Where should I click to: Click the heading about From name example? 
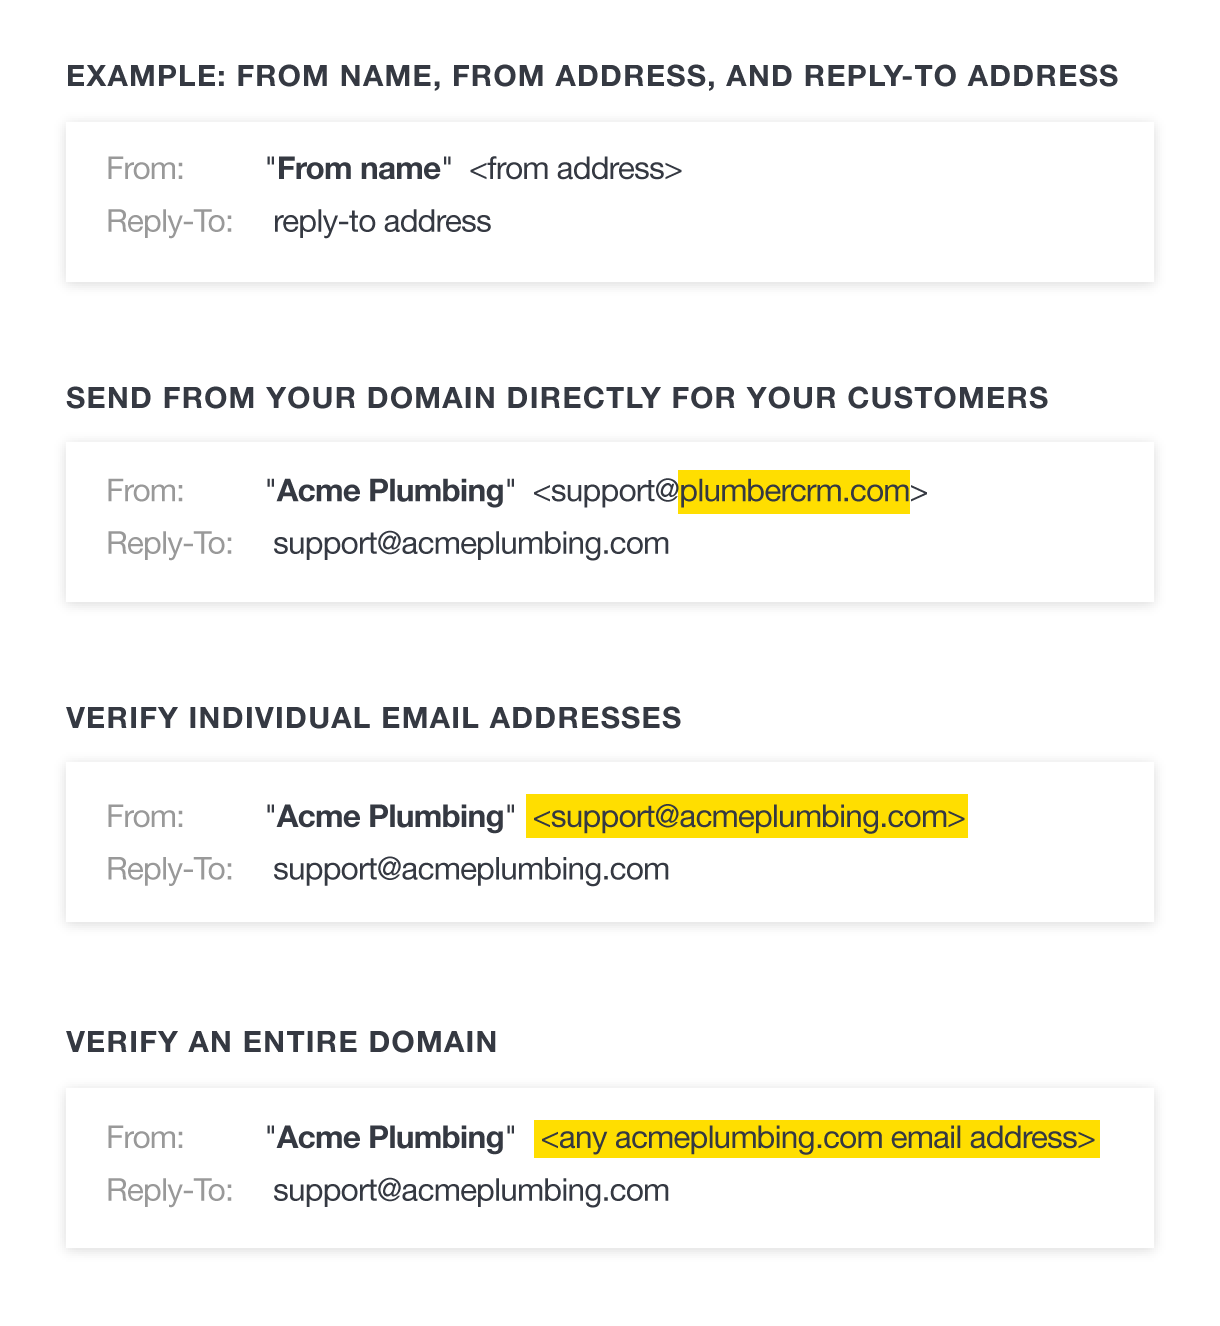[x=592, y=76]
